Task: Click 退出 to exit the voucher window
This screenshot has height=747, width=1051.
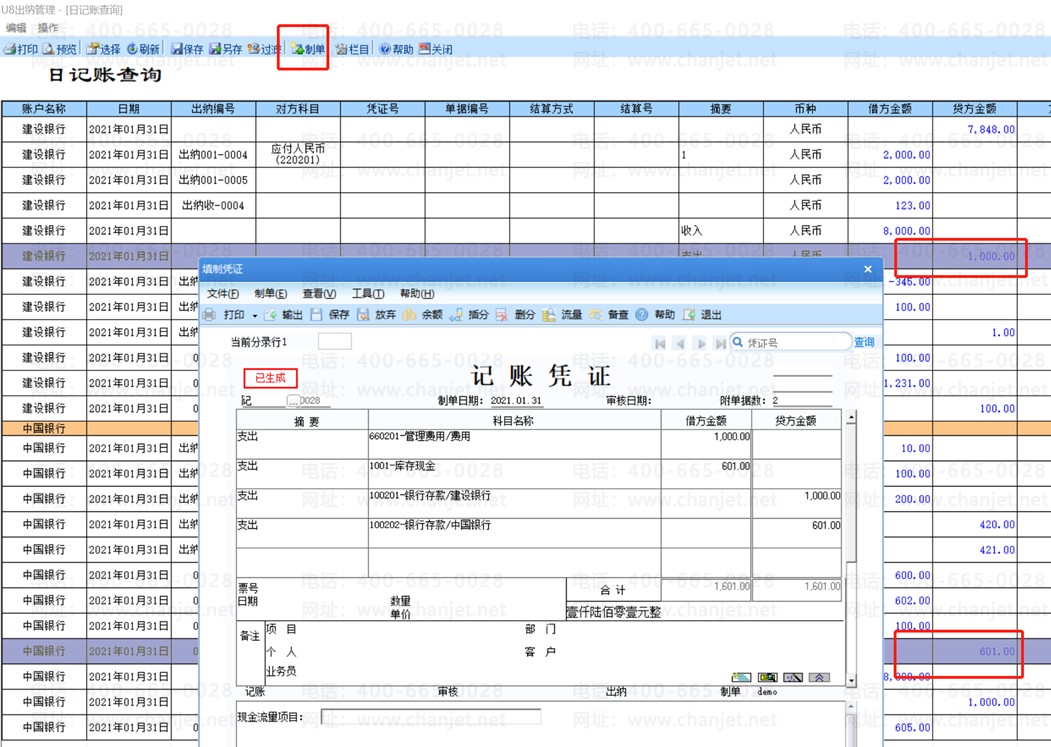Action: [702, 314]
